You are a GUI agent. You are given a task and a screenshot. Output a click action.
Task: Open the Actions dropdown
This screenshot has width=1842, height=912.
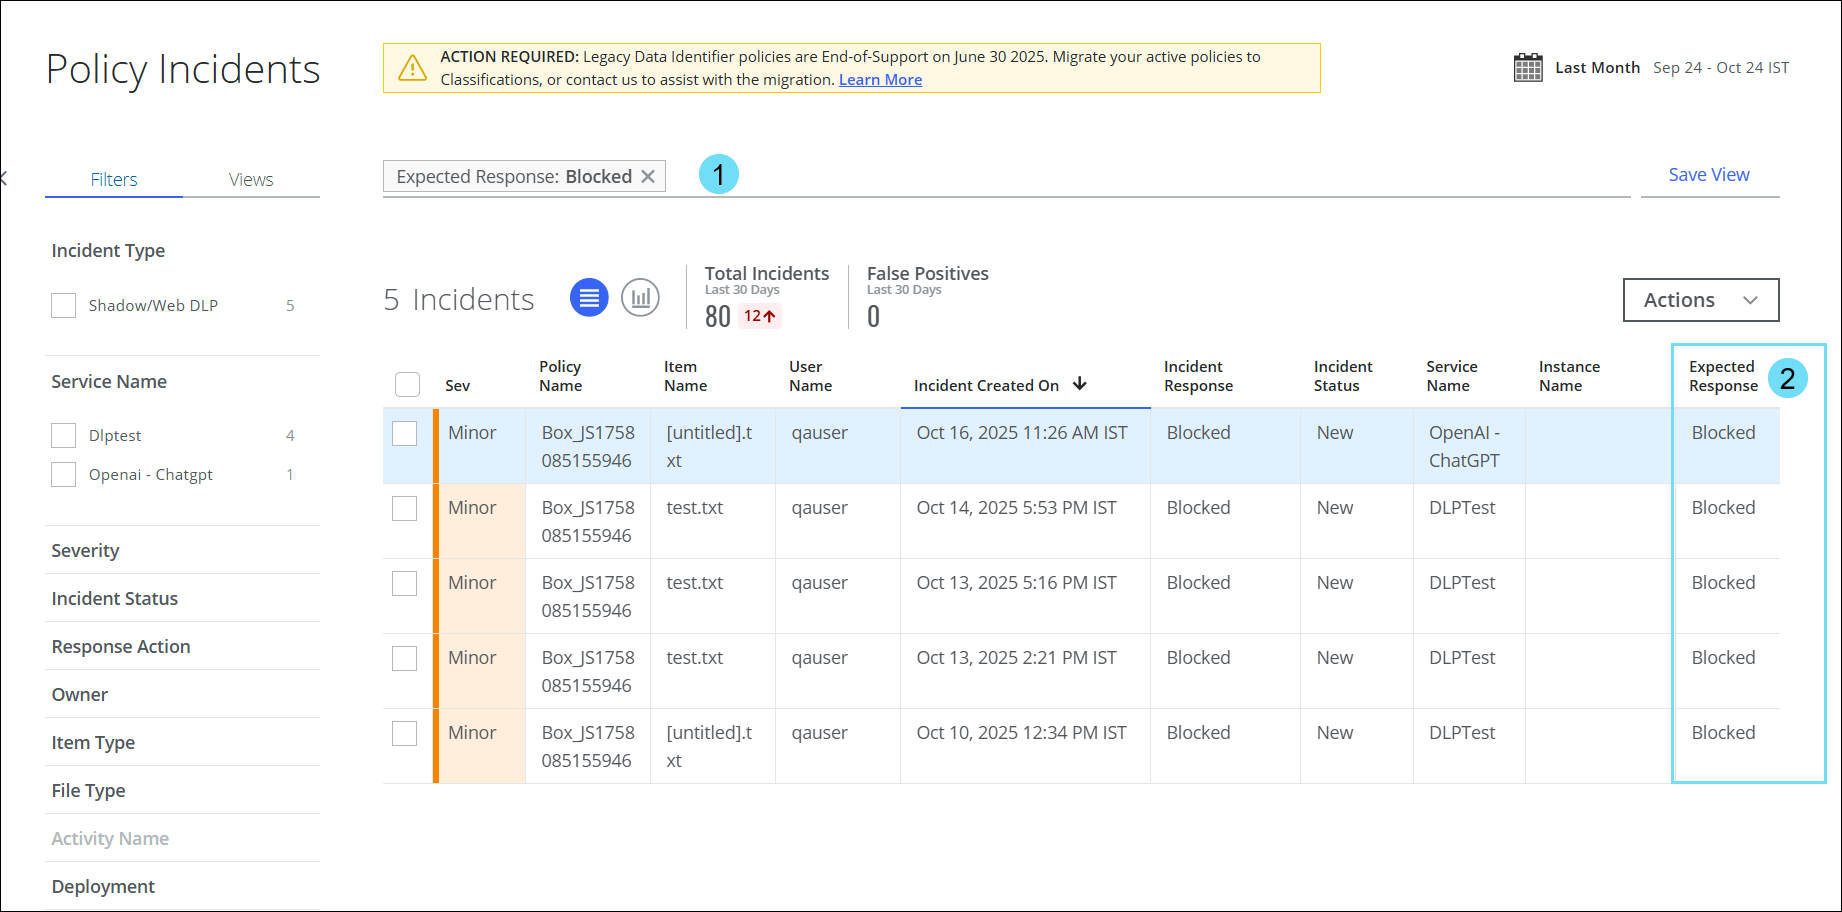tap(1700, 300)
